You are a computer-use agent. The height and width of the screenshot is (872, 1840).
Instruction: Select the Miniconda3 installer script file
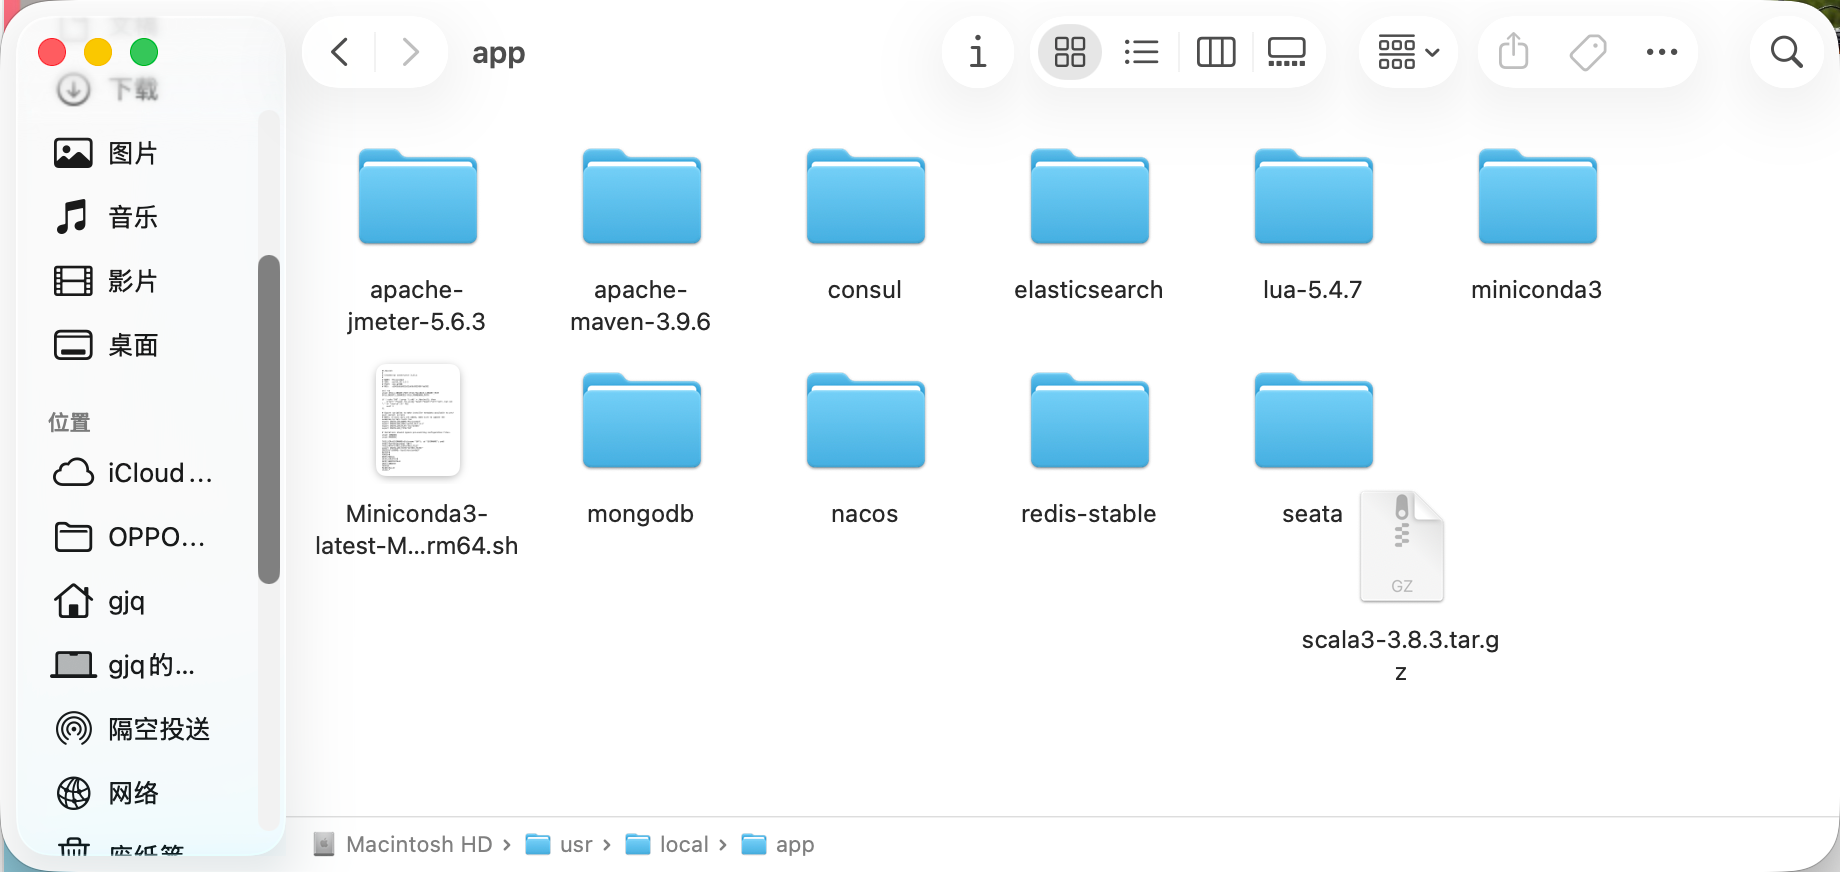click(418, 420)
